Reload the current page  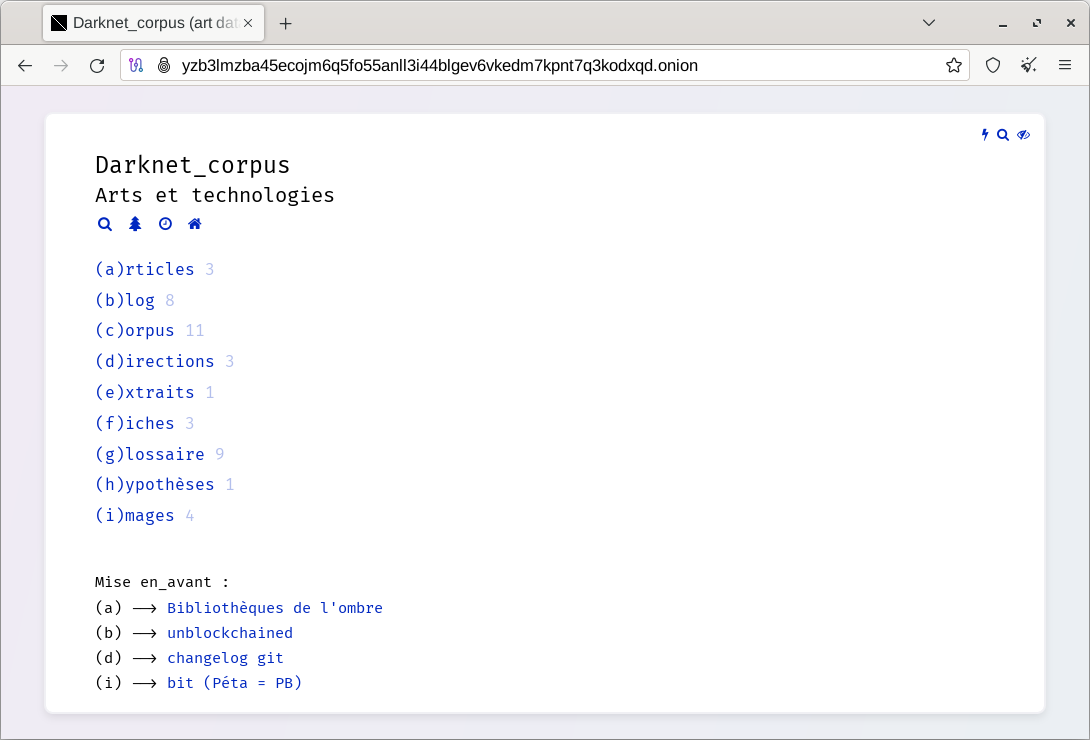tap(97, 66)
